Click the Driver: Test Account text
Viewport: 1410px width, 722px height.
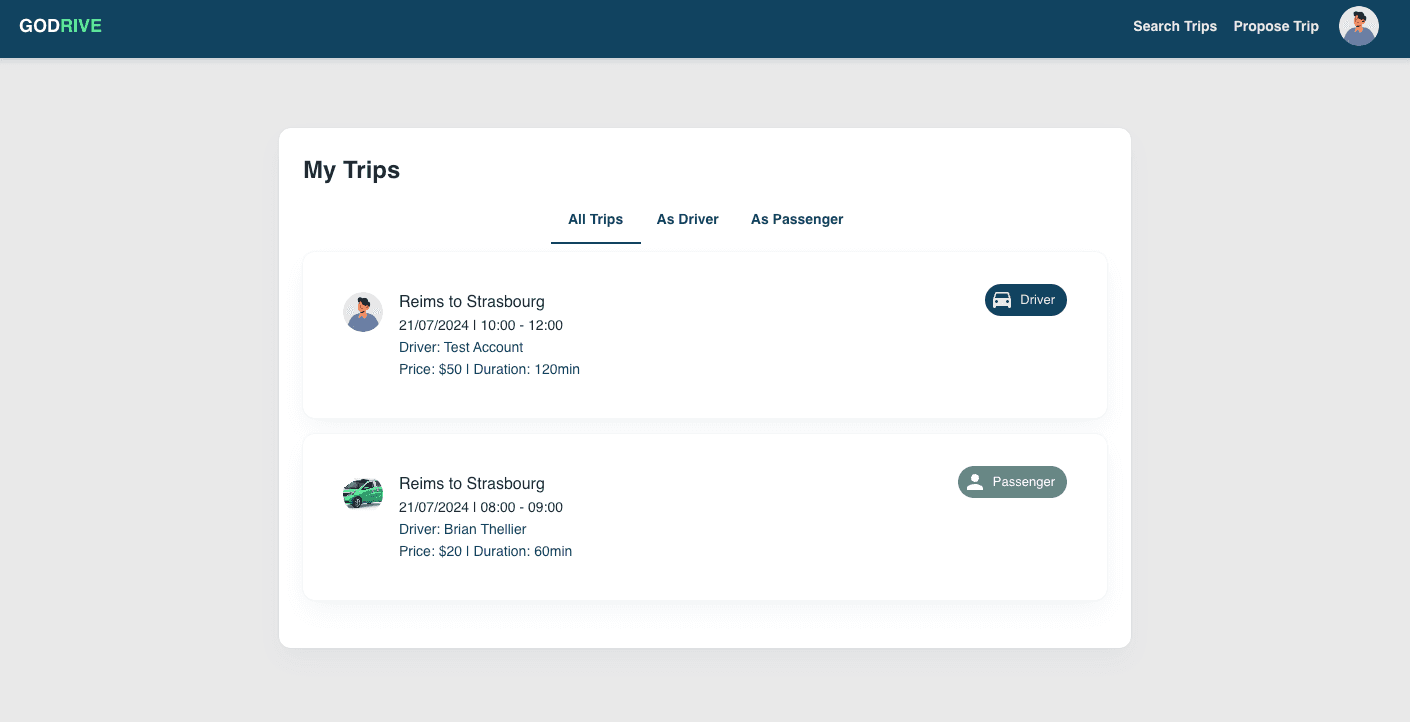pyautogui.click(x=461, y=348)
